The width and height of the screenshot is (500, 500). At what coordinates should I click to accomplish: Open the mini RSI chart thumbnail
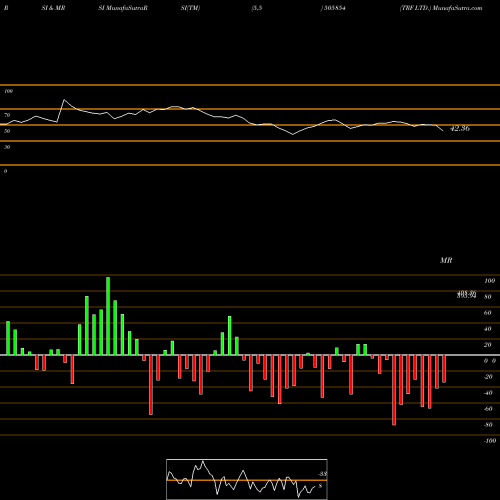tap(247, 479)
